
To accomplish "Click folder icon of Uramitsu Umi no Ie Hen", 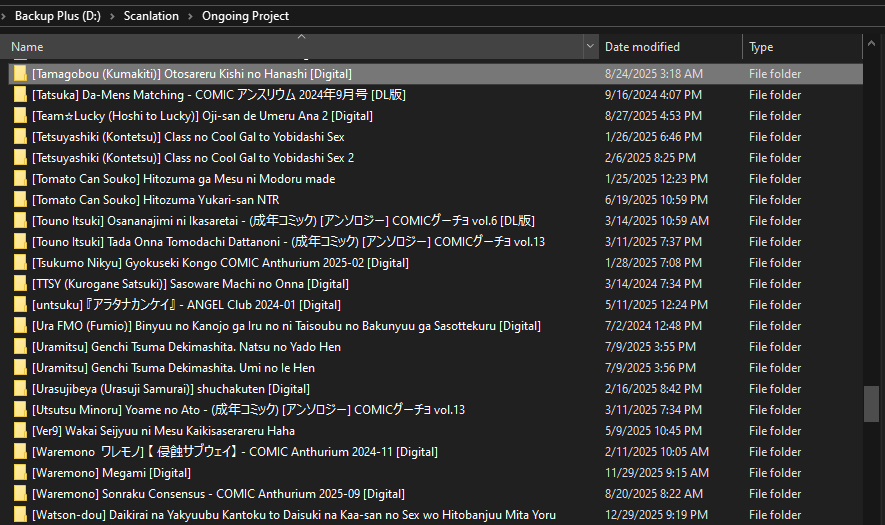I will coord(20,368).
